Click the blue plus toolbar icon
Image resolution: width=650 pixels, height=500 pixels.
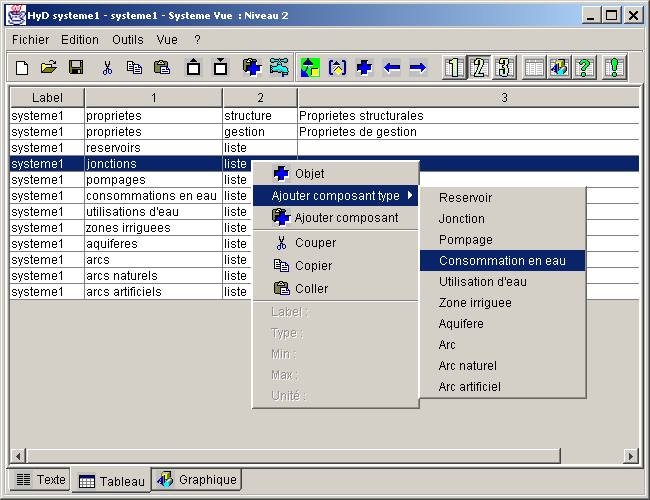pos(364,68)
